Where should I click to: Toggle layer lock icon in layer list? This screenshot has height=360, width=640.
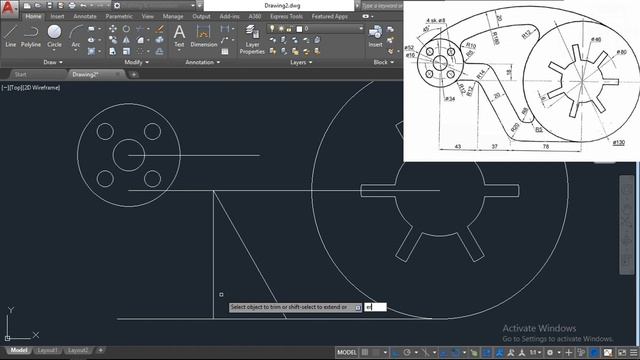coord(289,29)
